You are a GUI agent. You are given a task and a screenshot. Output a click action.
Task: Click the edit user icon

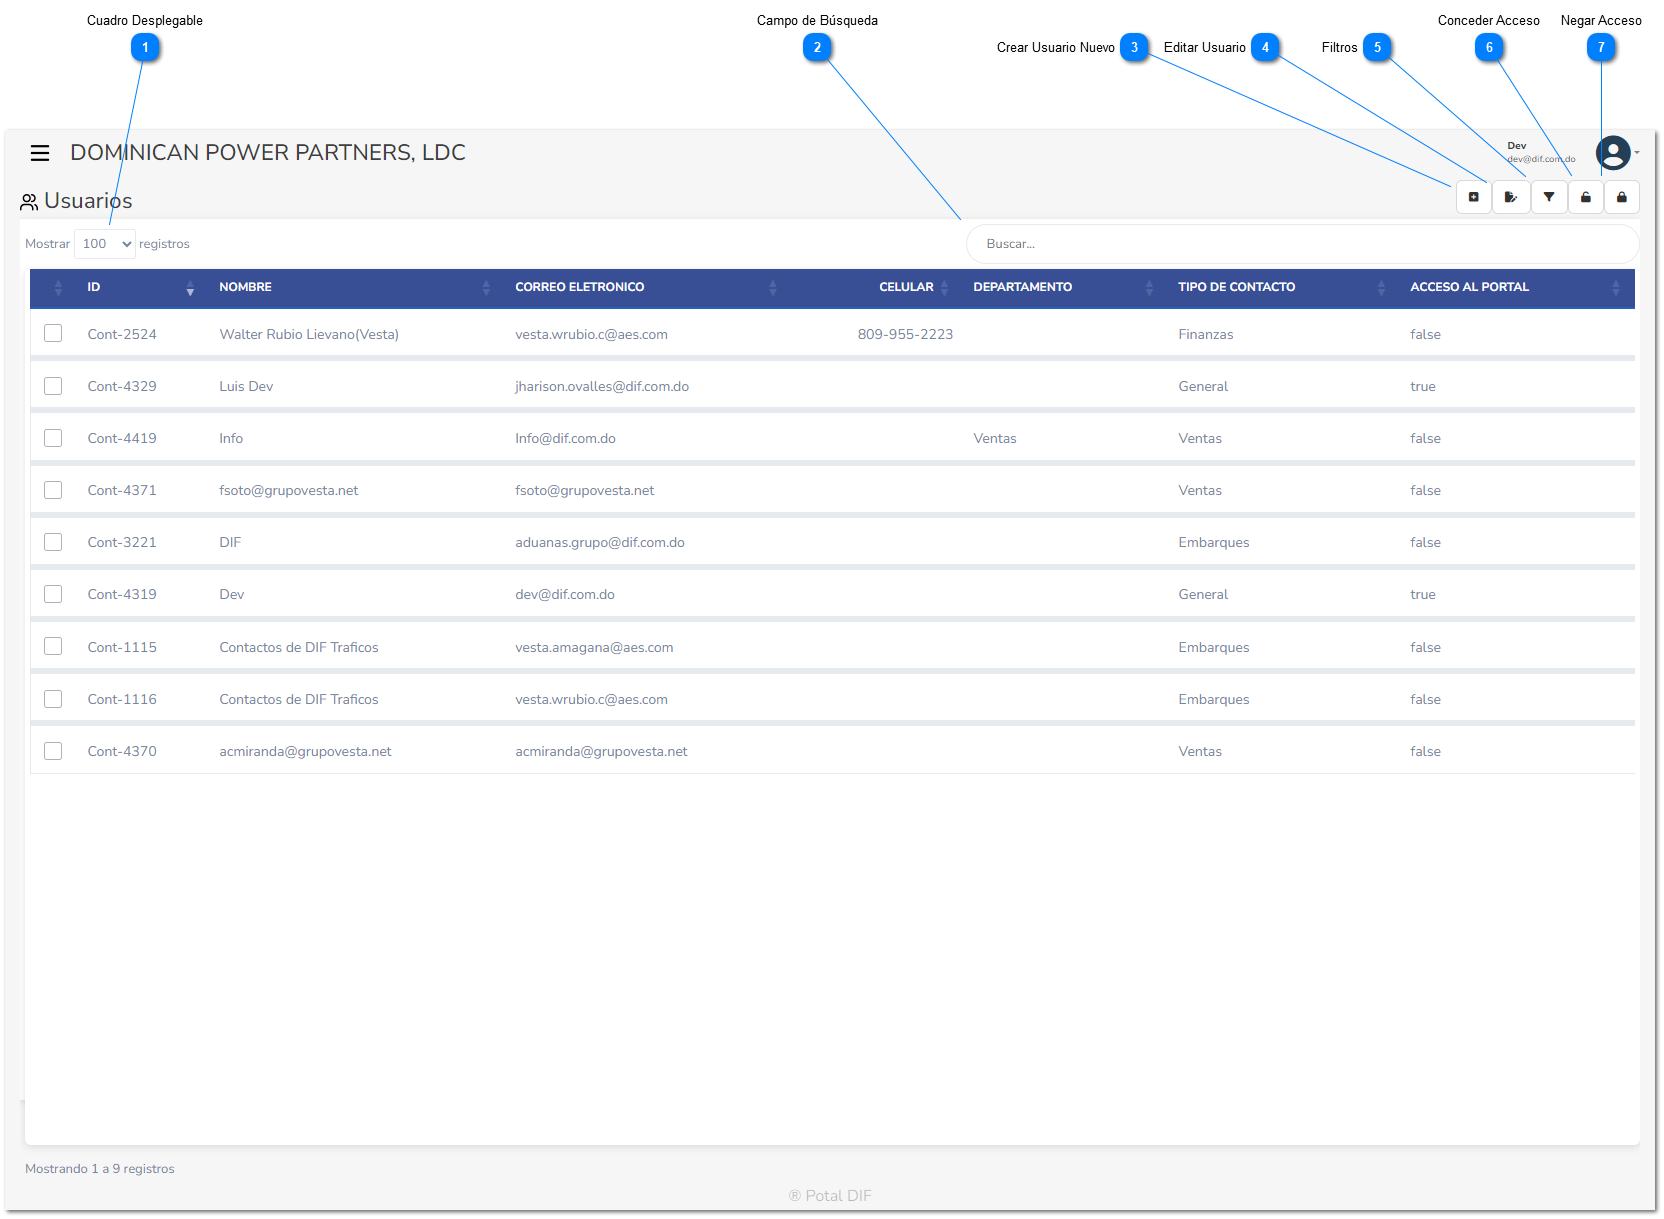(1511, 197)
